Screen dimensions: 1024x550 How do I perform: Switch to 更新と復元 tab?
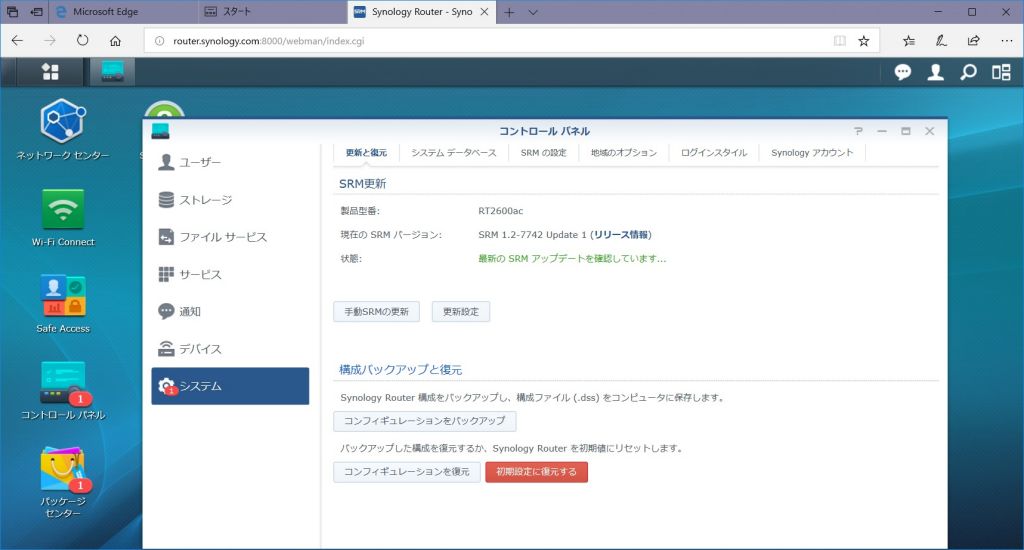[x=366, y=153]
